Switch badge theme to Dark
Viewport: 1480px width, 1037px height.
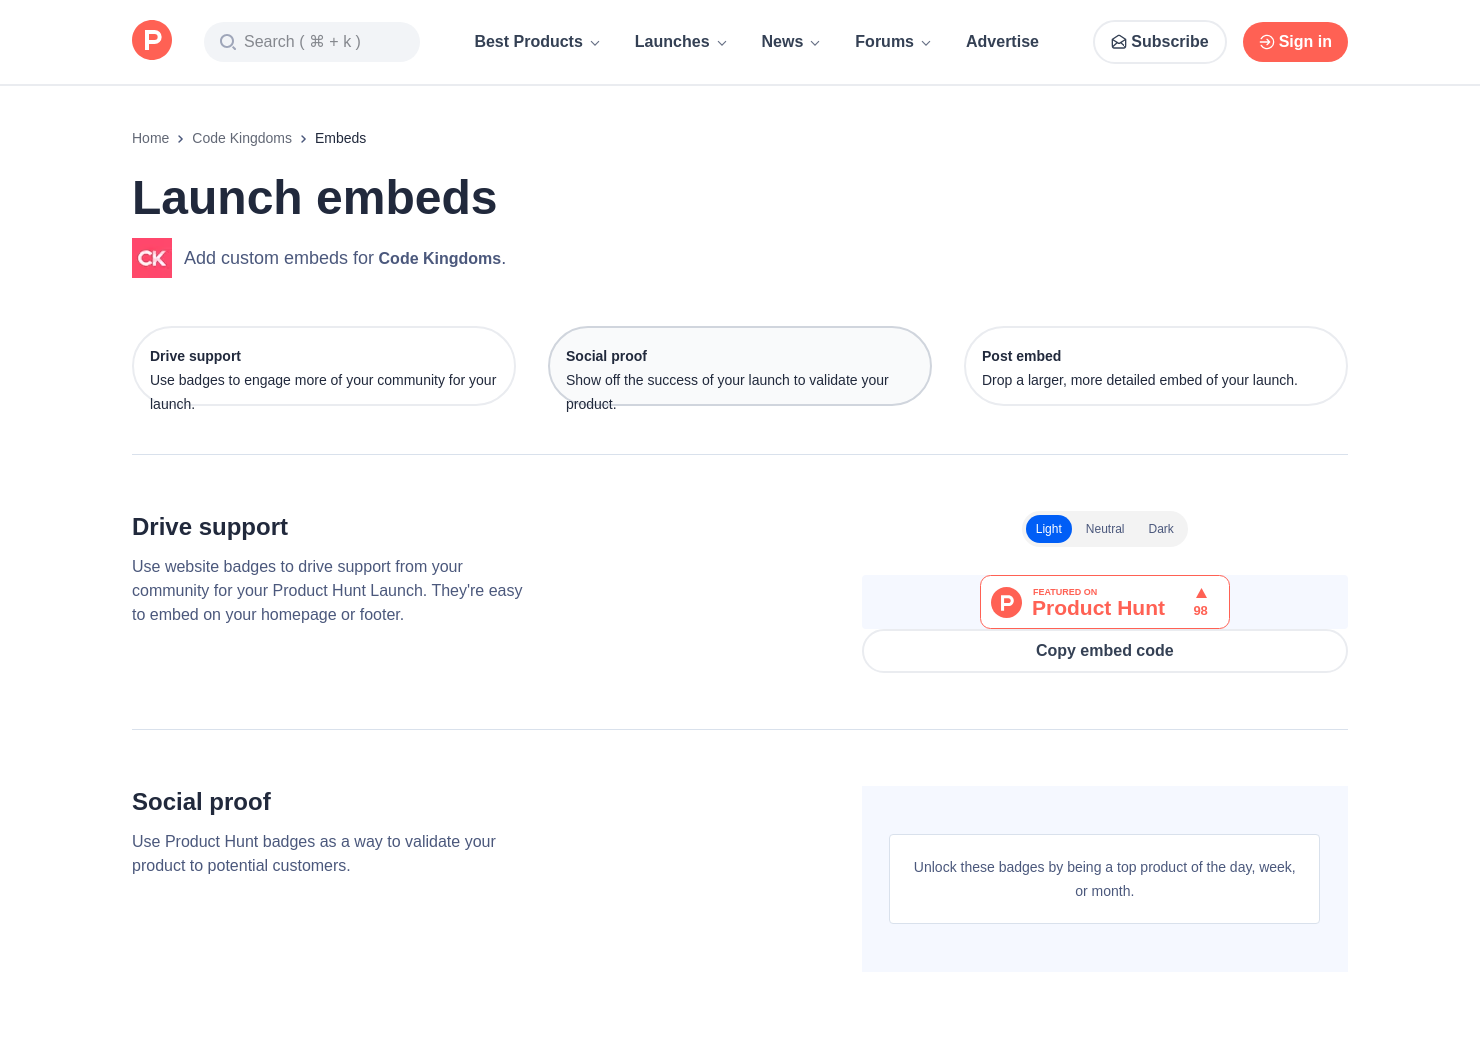(1161, 529)
